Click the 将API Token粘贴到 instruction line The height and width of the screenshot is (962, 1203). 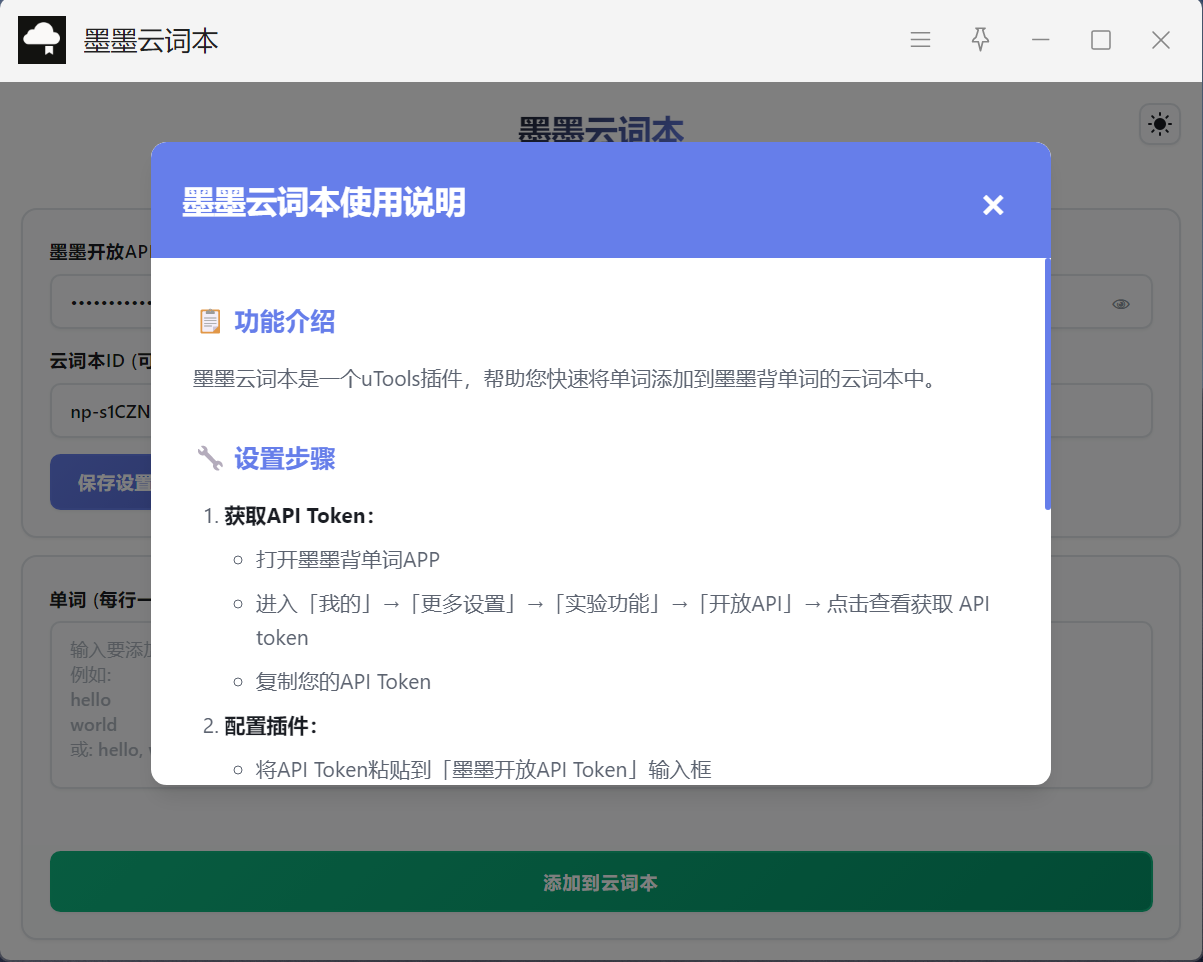point(484,770)
